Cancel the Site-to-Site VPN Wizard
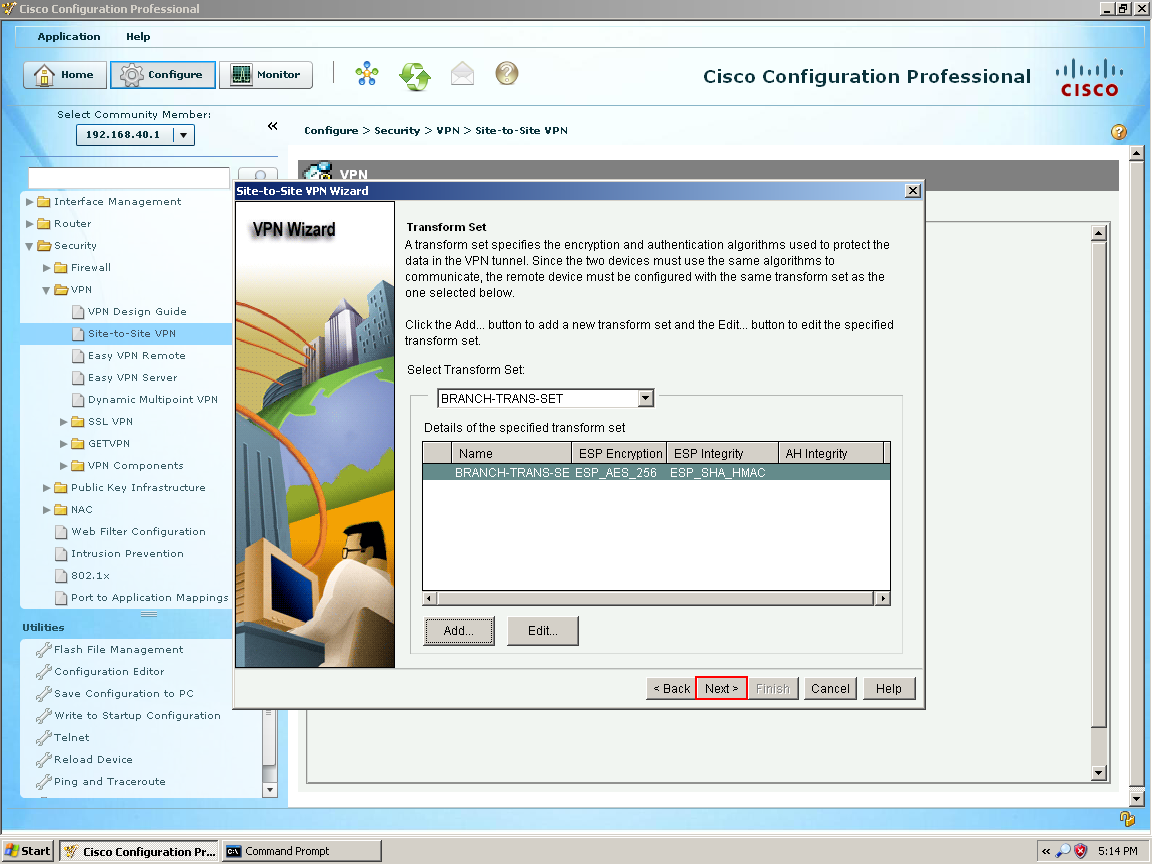Viewport: 1152px width, 864px height. [830, 688]
